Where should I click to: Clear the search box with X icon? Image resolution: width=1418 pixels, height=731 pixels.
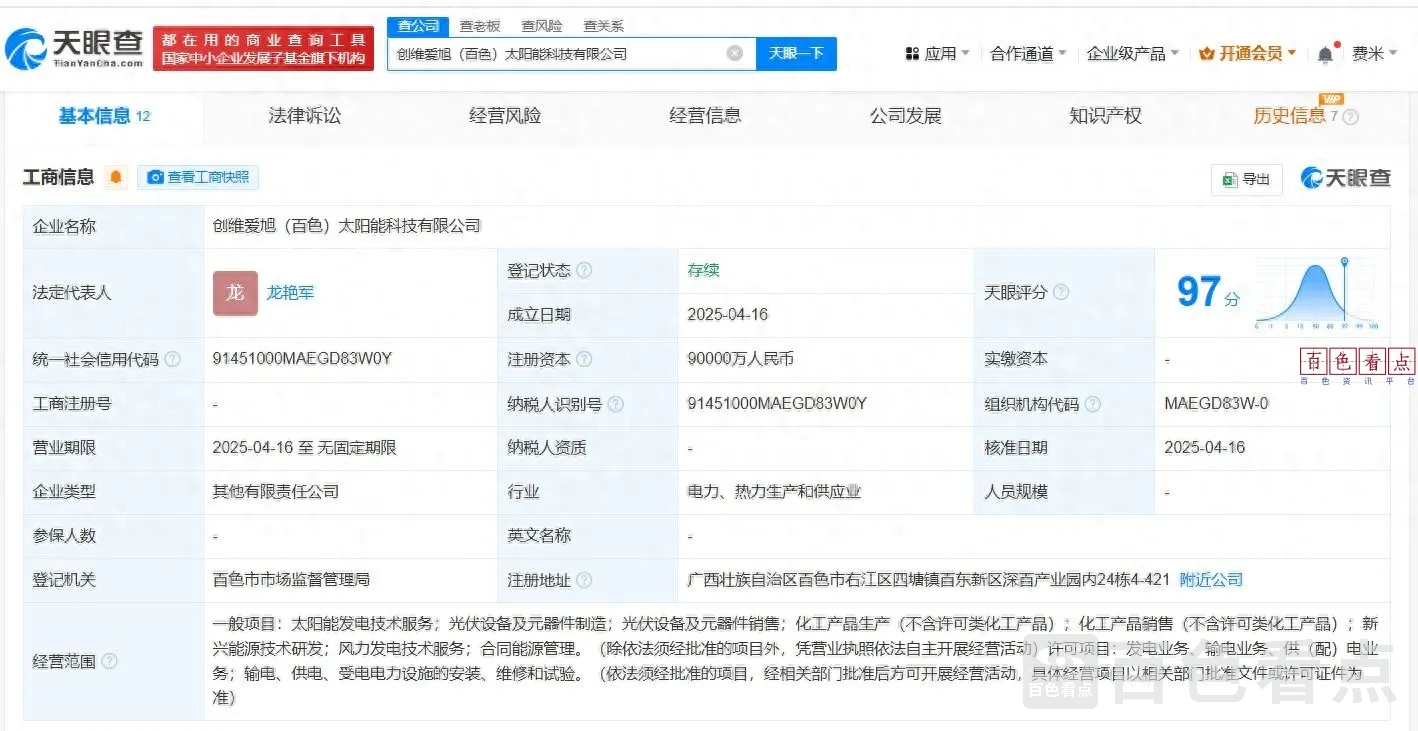click(734, 54)
